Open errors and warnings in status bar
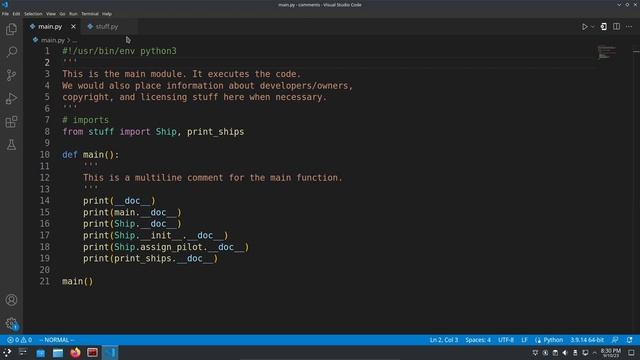Viewport: 640px width, 360px height. [x=19, y=340]
